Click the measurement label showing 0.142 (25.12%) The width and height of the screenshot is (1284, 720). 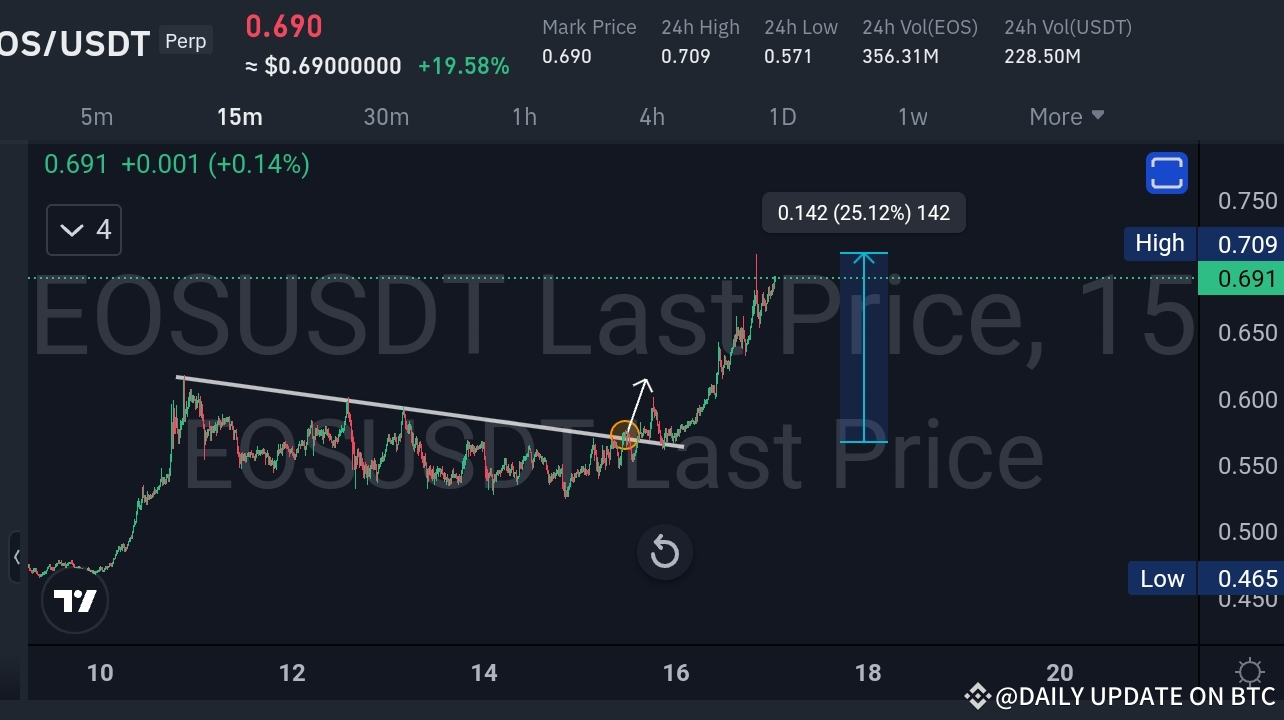(862, 212)
